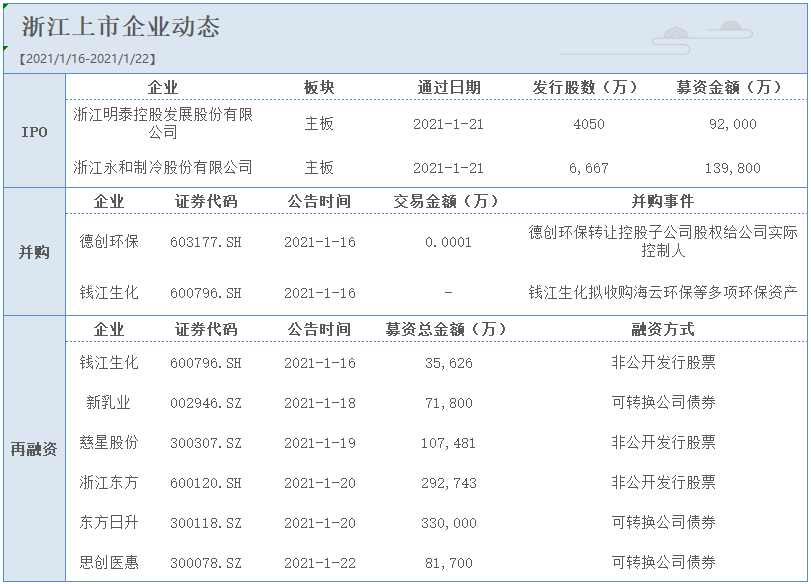Select the 292,743 financing amount
The height and width of the screenshot is (584, 811).
[448, 483]
